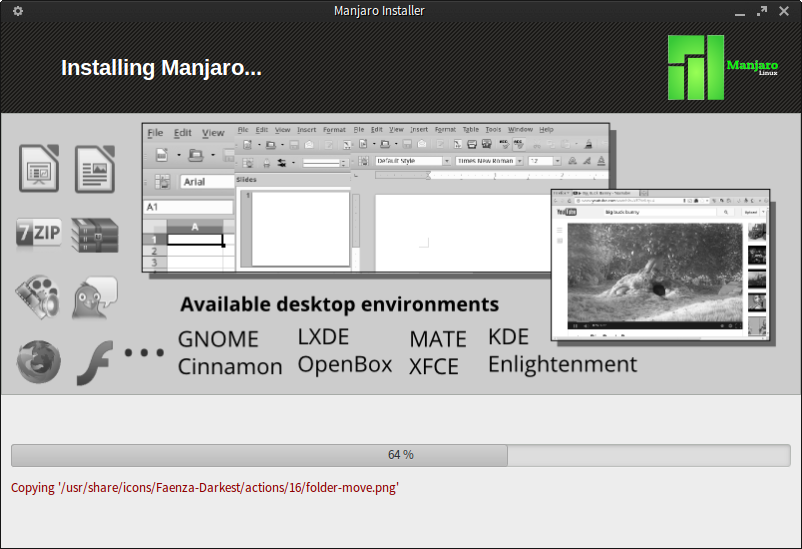Image resolution: width=802 pixels, height=549 pixels.
Task: Click the 7ZIP archive icon
Action: 39,233
